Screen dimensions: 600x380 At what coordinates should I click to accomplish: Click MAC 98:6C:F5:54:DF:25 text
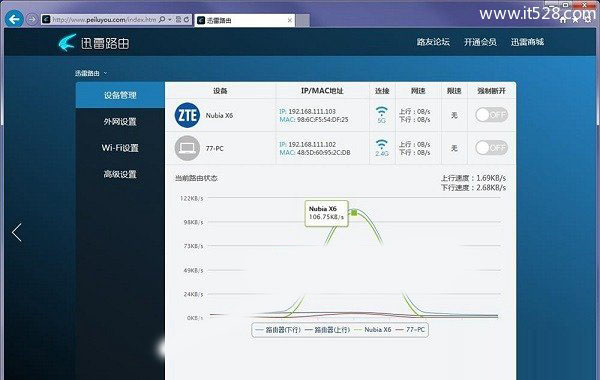[x=314, y=120]
